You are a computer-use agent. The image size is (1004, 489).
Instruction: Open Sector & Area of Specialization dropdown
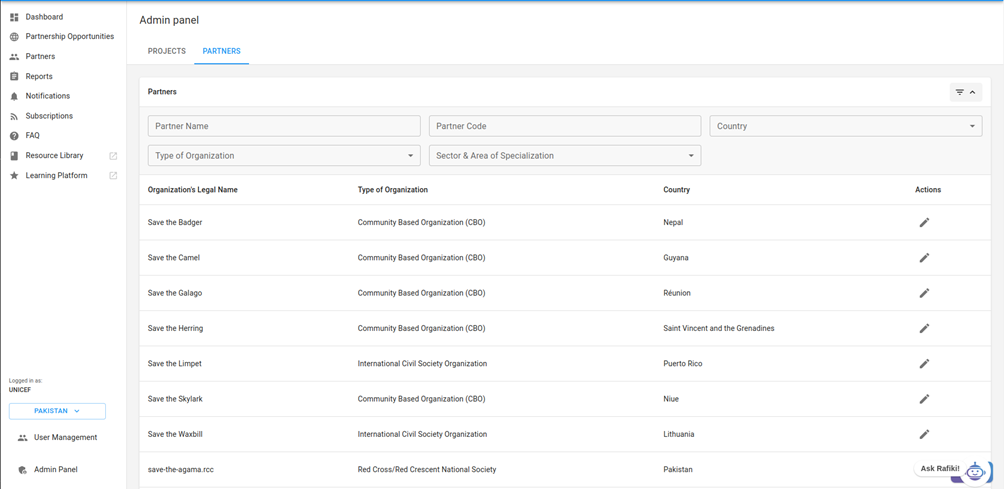[564, 156]
